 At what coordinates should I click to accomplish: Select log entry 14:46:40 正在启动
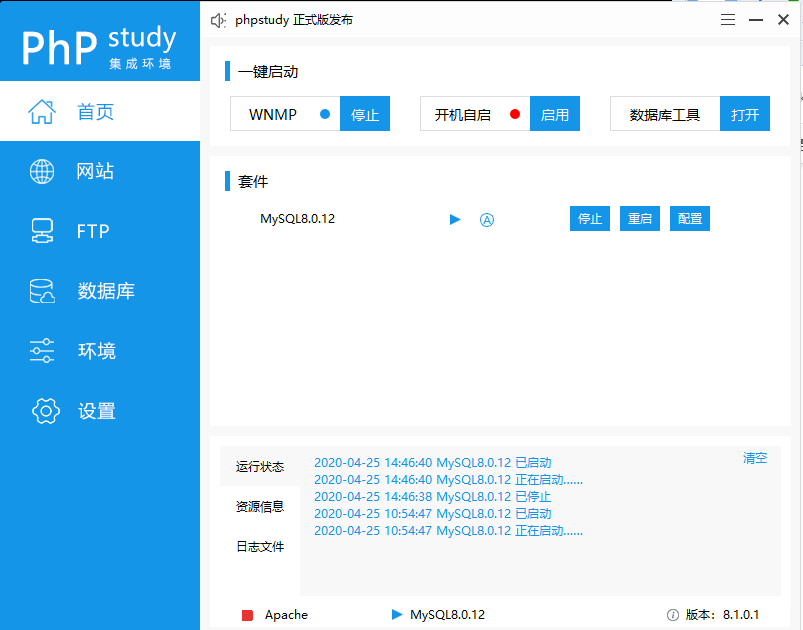click(x=449, y=479)
